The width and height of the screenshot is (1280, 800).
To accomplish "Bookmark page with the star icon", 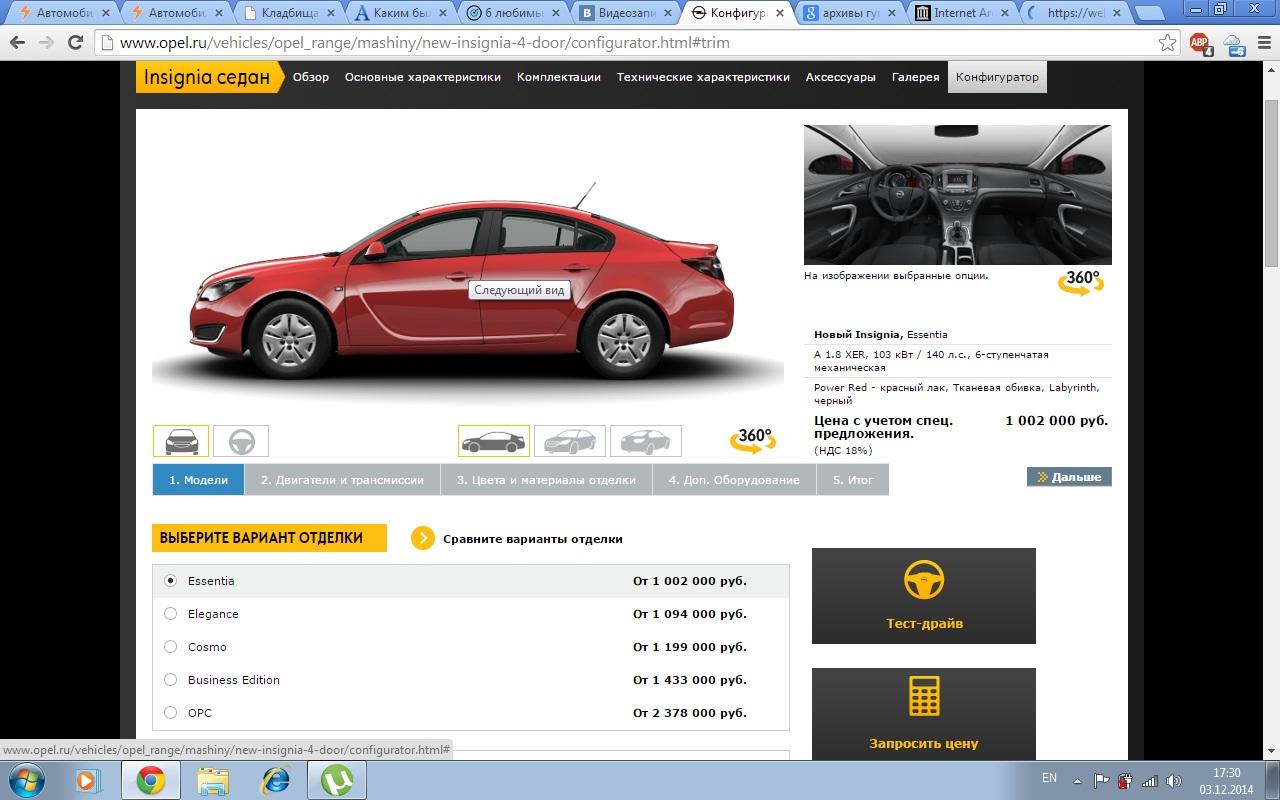I will coord(1167,43).
